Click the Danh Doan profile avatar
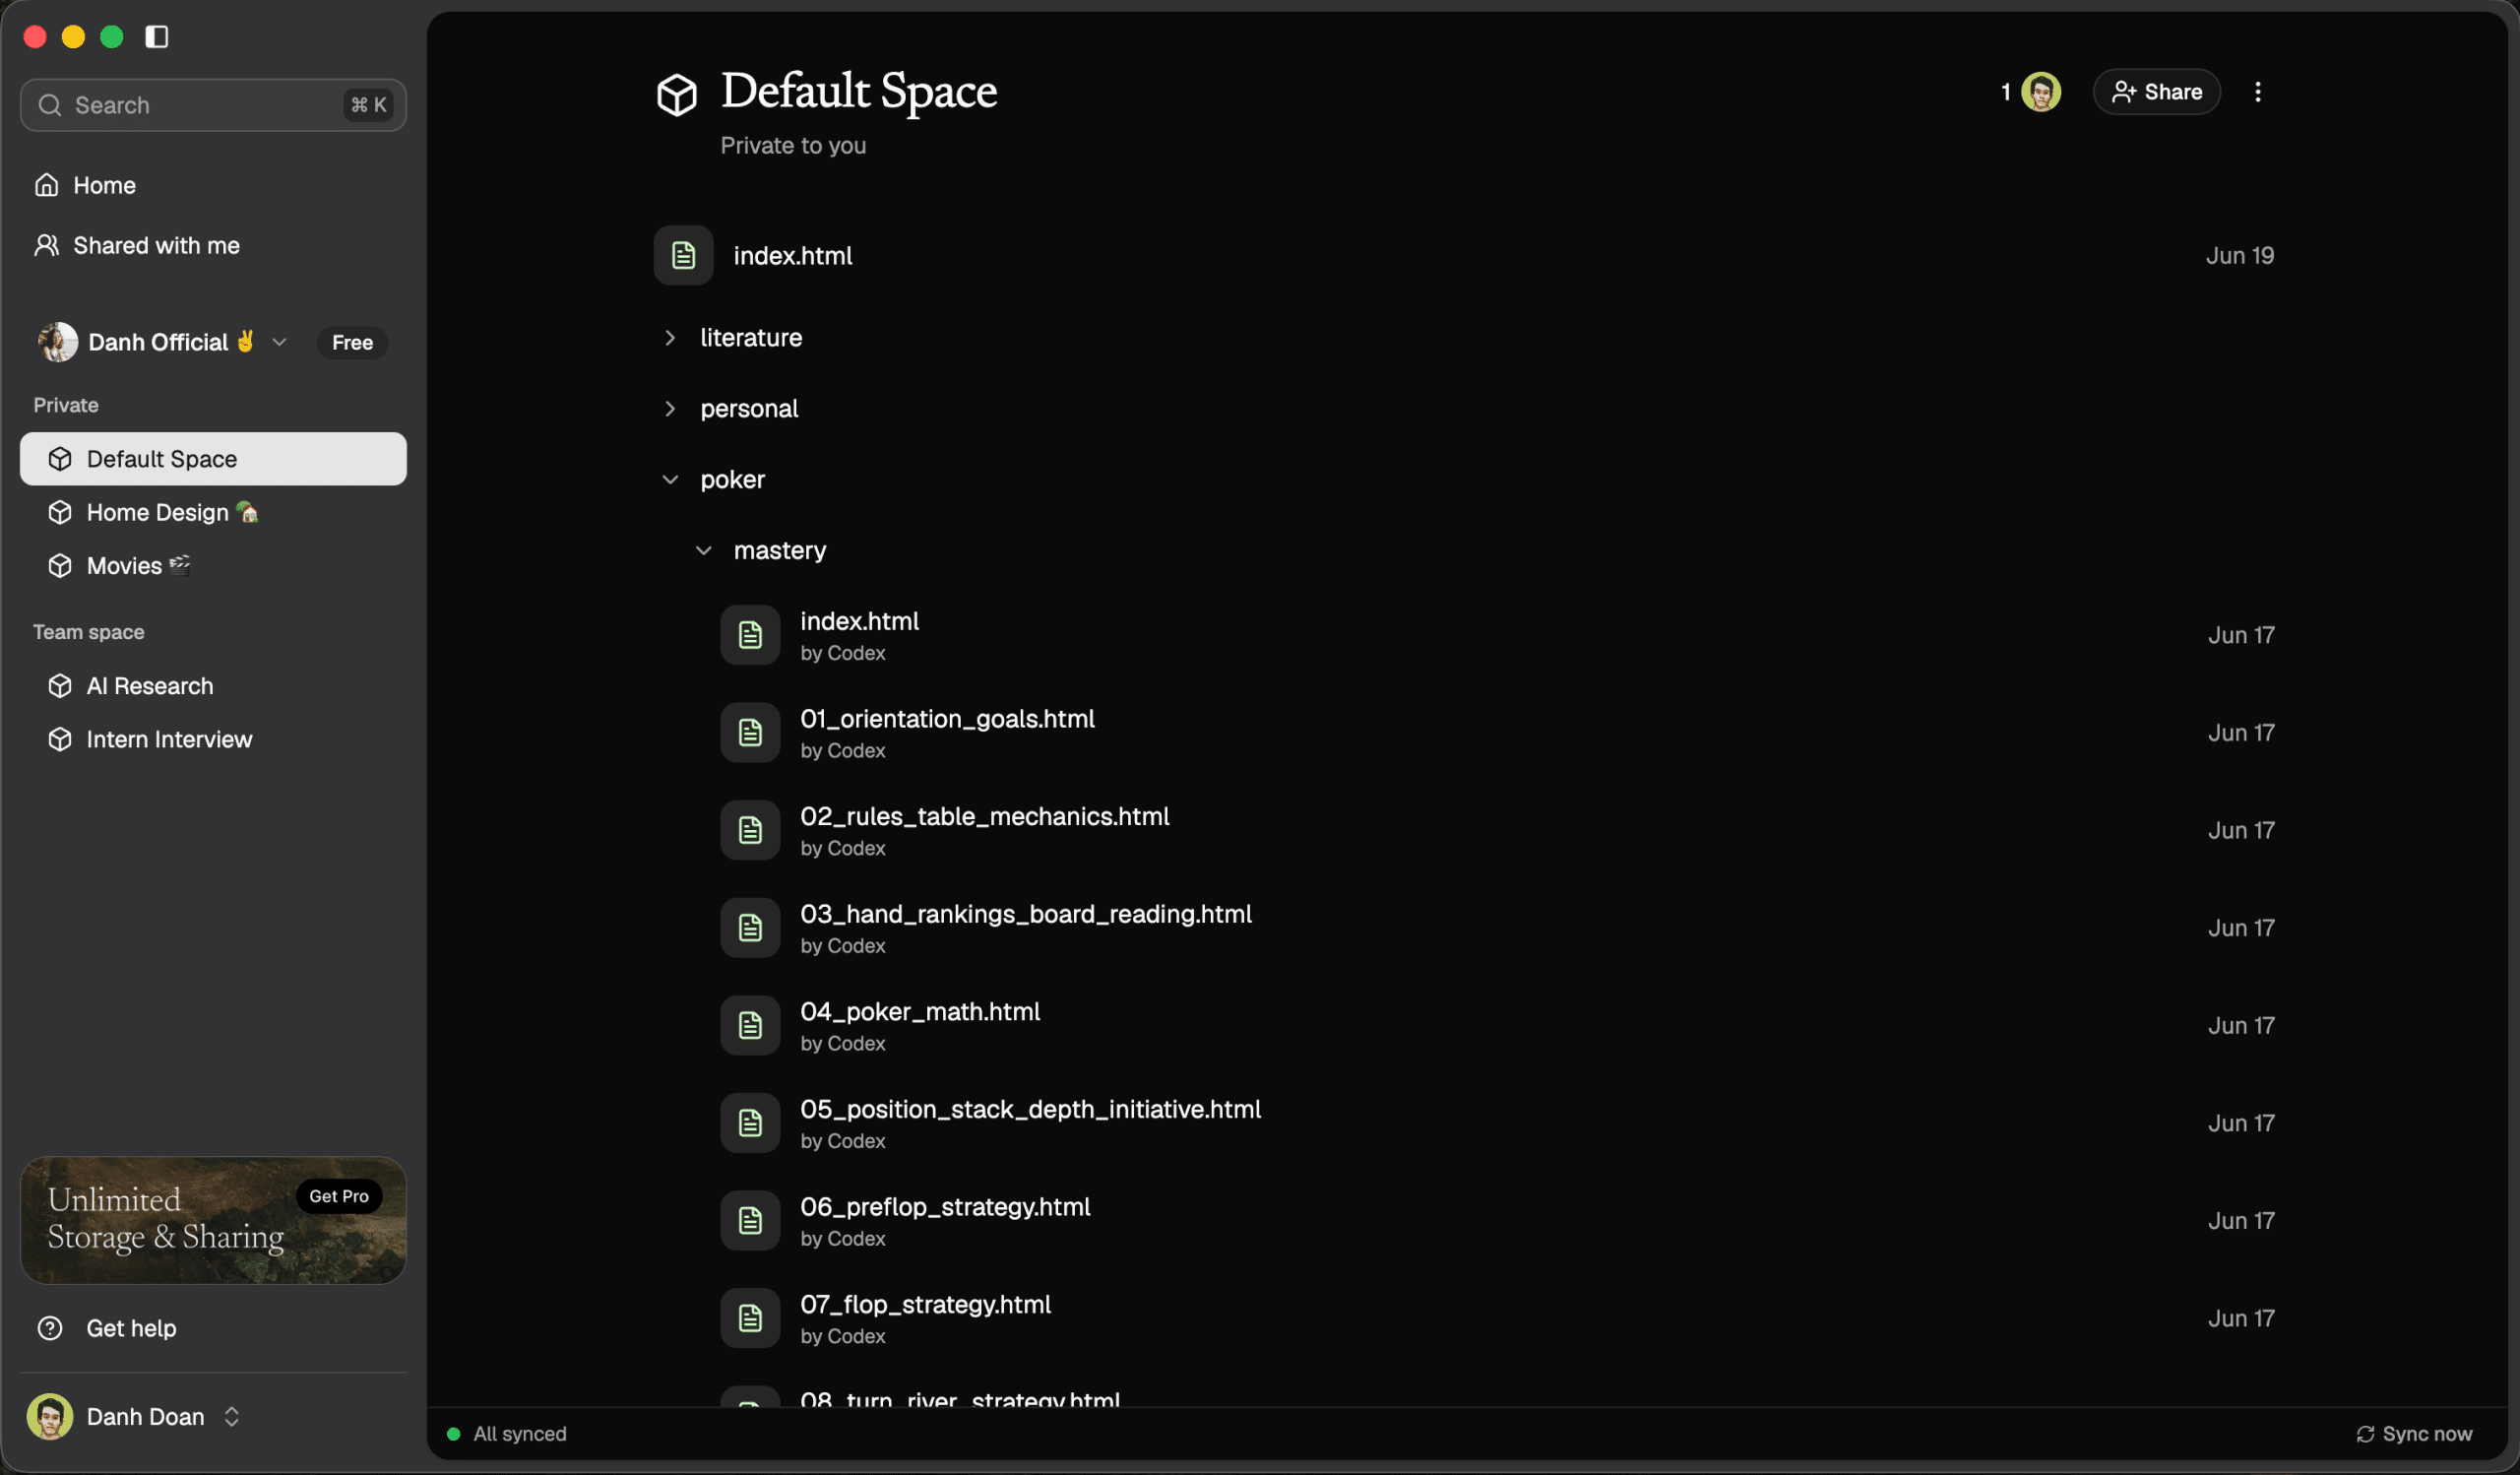The height and width of the screenshot is (1475, 2520). (50, 1416)
